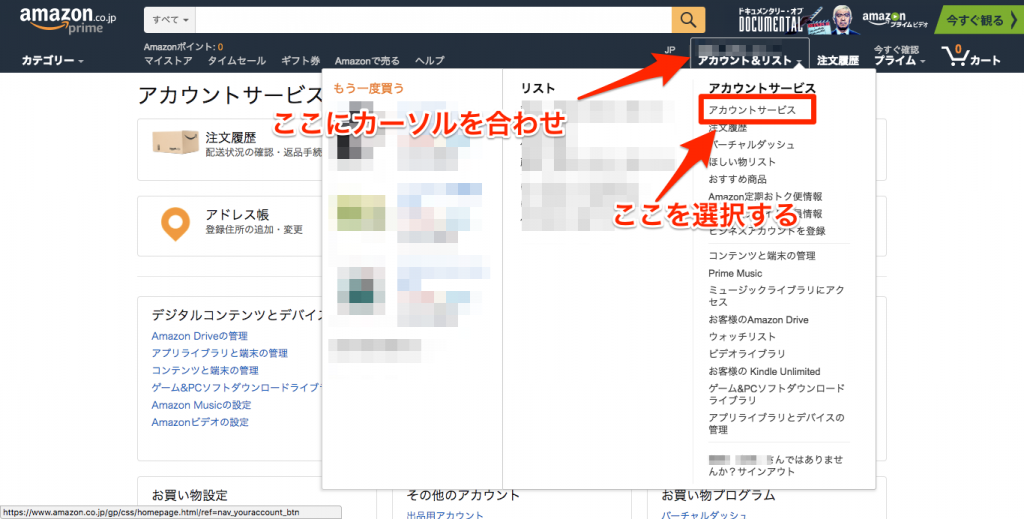Open マイストア in navigation bar

pyautogui.click(x=168, y=61)
